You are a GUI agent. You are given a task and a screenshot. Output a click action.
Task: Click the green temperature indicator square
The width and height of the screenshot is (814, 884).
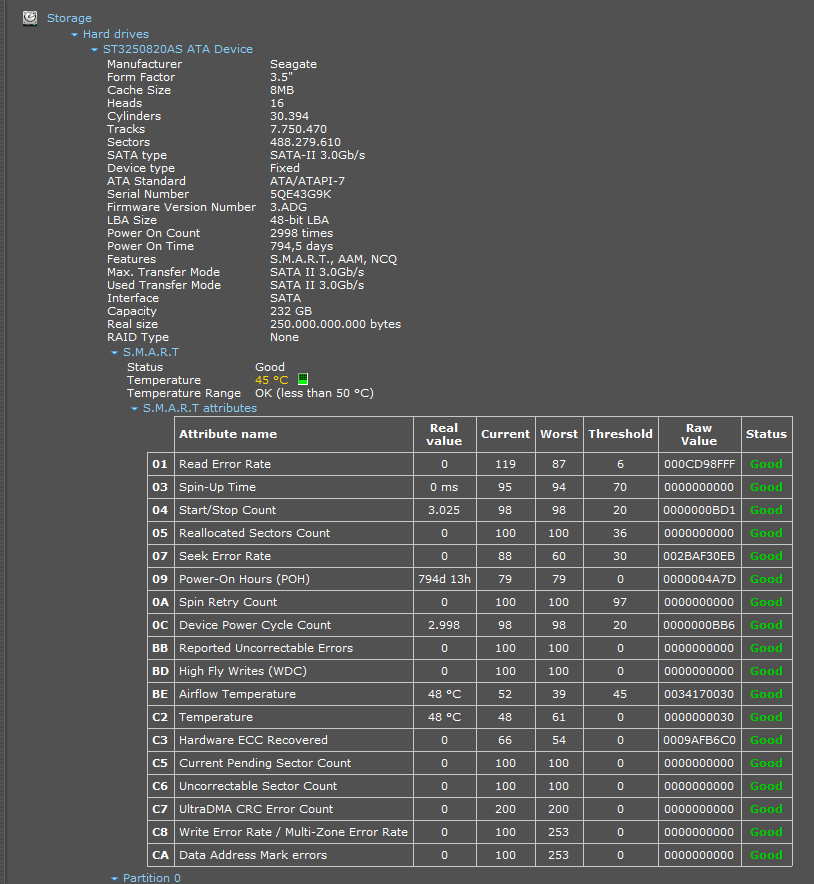pos(303,380)
